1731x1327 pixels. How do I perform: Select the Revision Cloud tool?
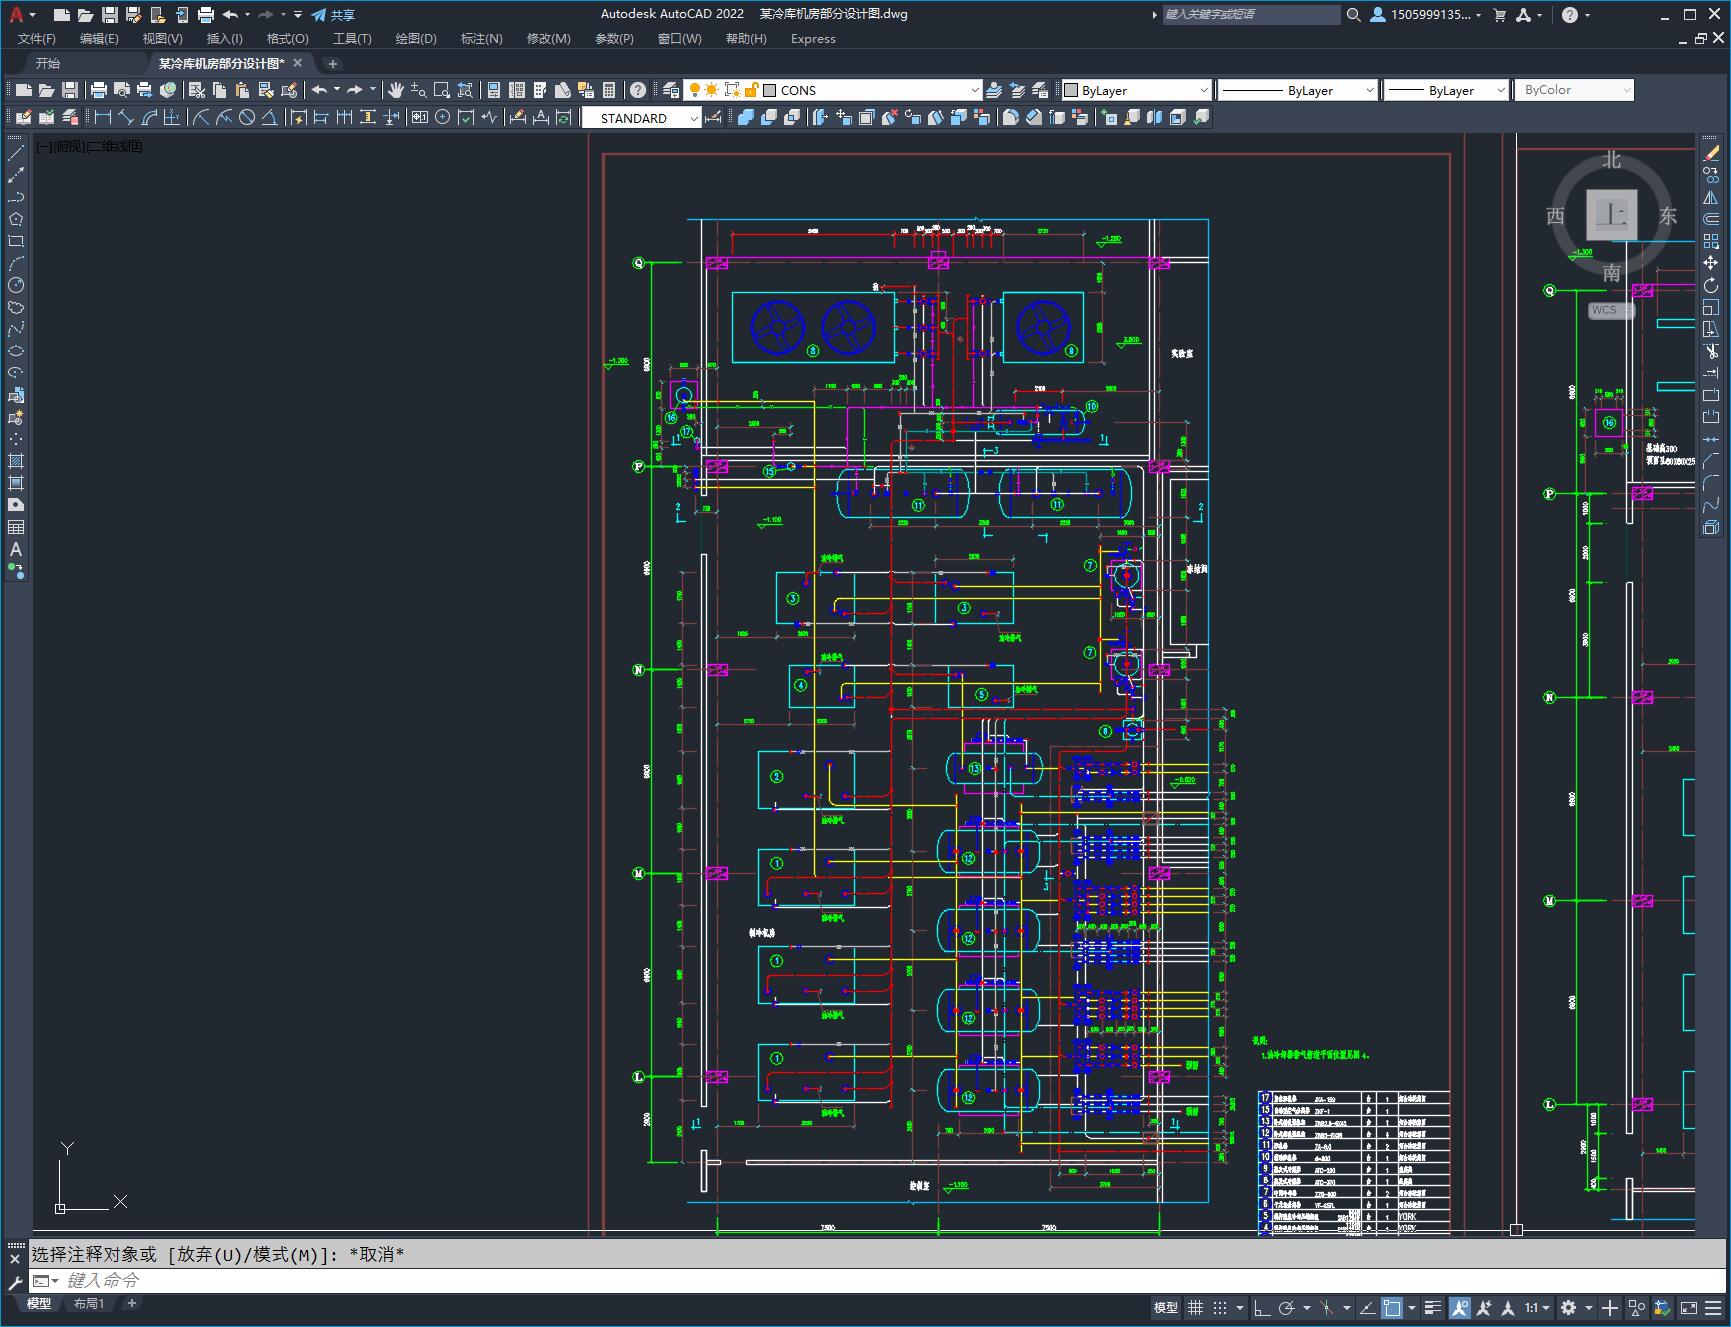[x=16, y=307]
